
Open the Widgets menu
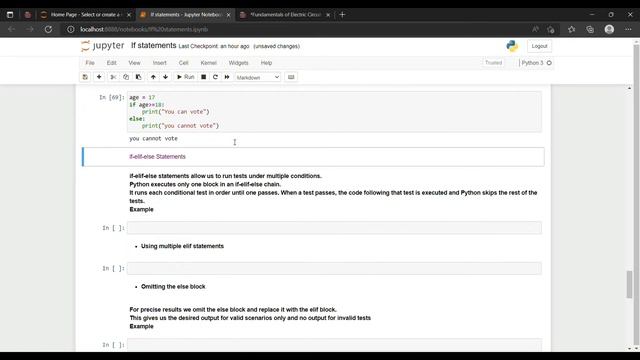[x=238, y=63]
